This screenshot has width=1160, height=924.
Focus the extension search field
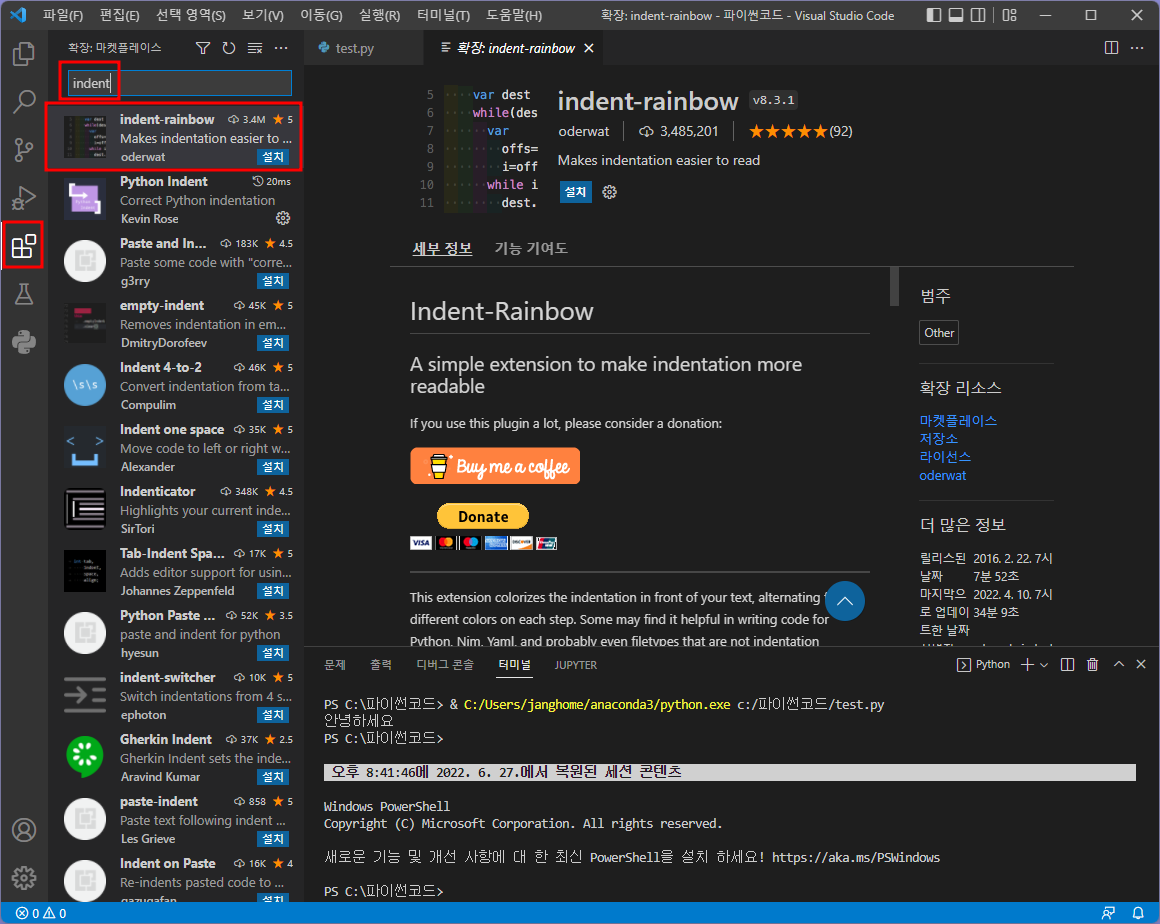pyautogui.click(x=180, y=83)
